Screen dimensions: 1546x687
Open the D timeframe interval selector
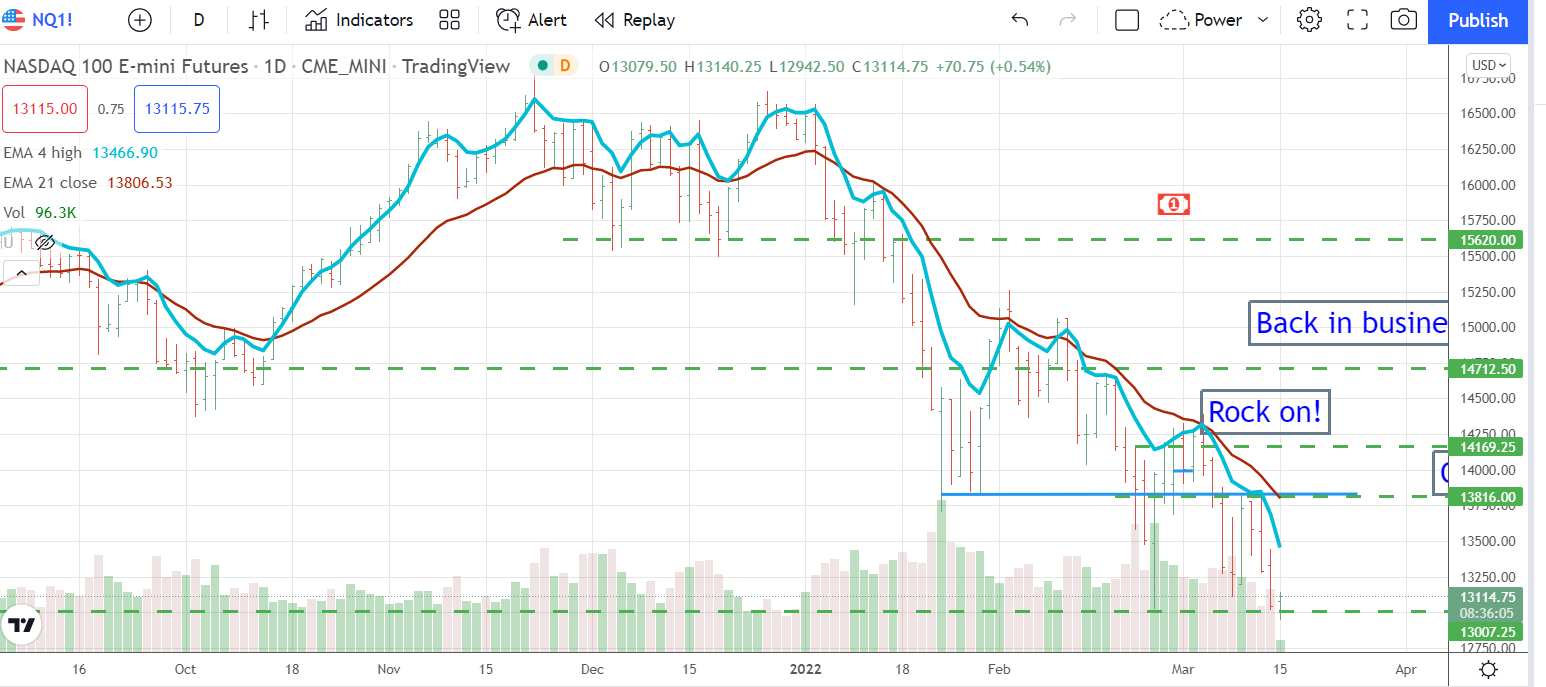click(x=199, y=20)
